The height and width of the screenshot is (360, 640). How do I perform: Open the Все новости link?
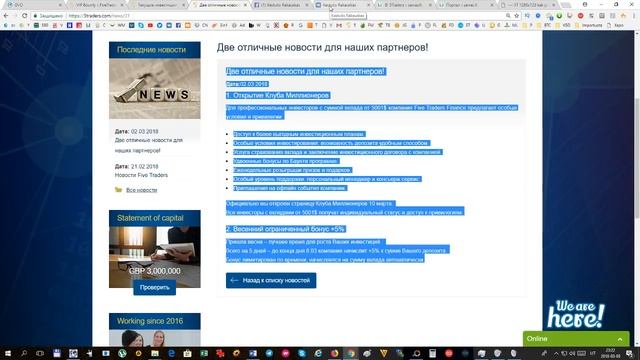[141, 190]
